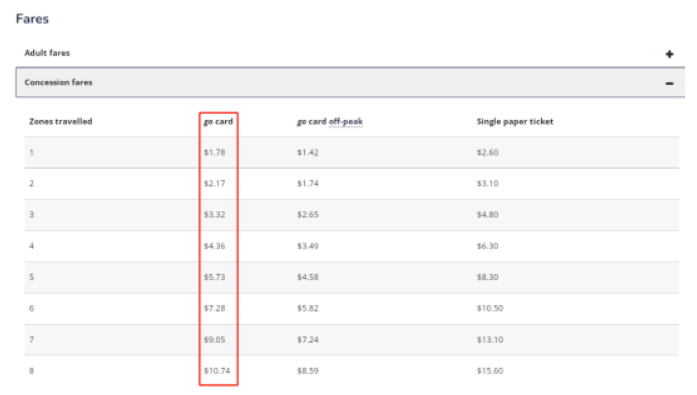Select off-peak fare $5.82
Image resolution: width=697 pixels, height=395 pixels.
(x=308, y=308)
